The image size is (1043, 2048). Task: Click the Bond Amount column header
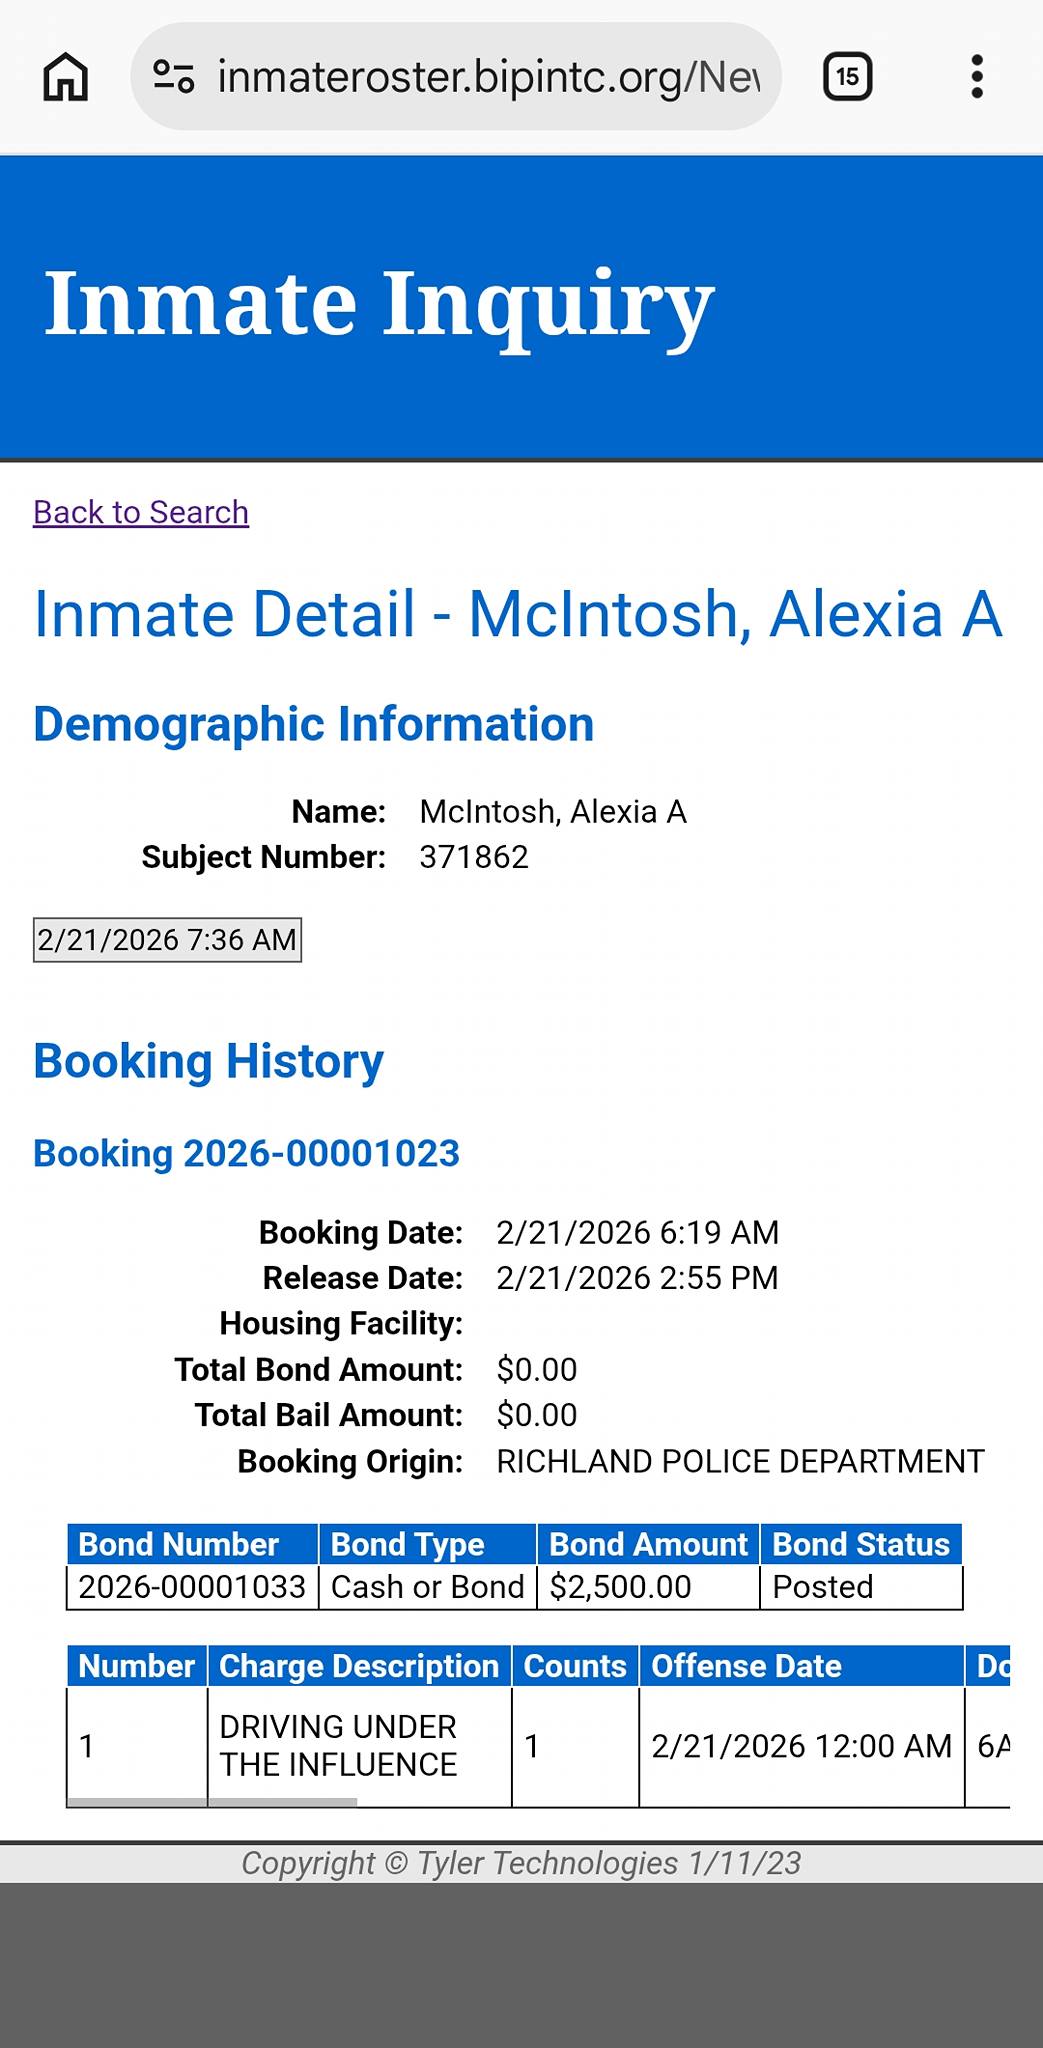(x=649, y=1544)
